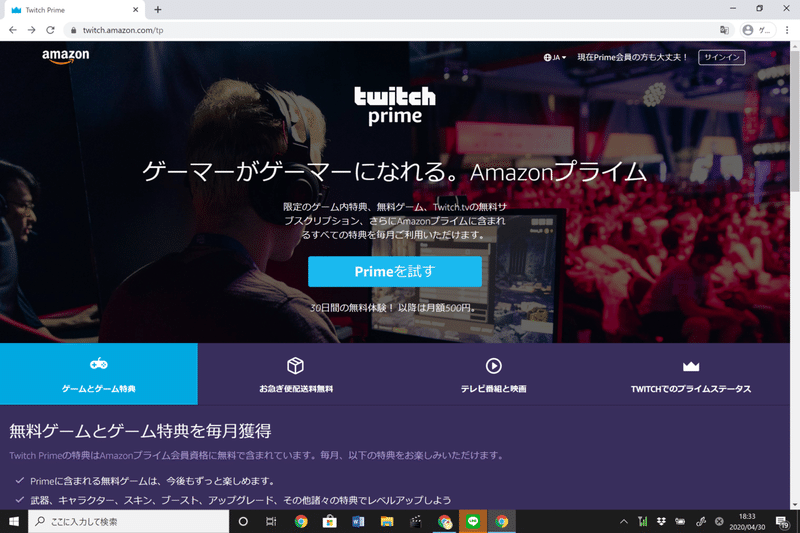Click the browser forward arrow
The width and height of the screenshot is (800, 533).
pos(32,30)
